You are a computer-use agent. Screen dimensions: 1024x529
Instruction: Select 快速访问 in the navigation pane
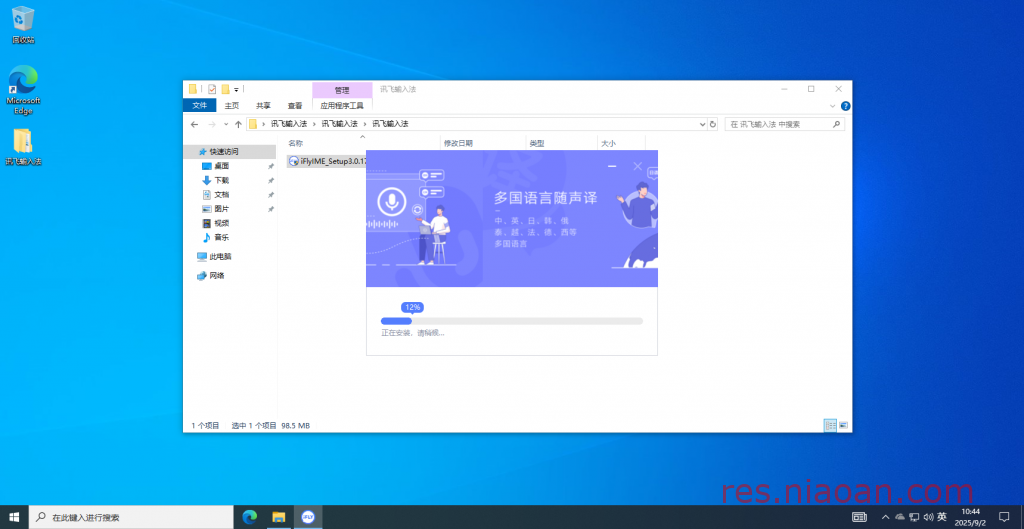[230, 152]
